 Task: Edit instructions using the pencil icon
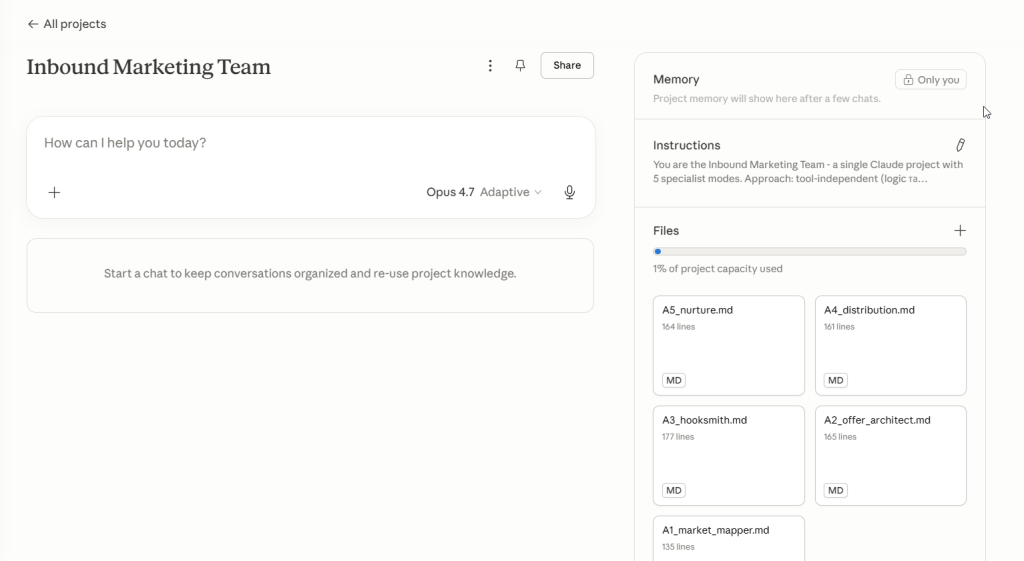coord(960,145)
